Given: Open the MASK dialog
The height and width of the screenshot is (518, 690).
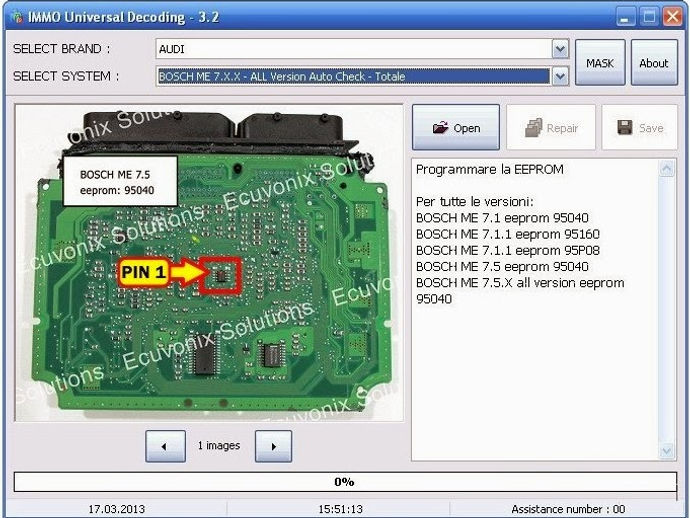Looking at the screenshot, I should click(x=600, y=63).
